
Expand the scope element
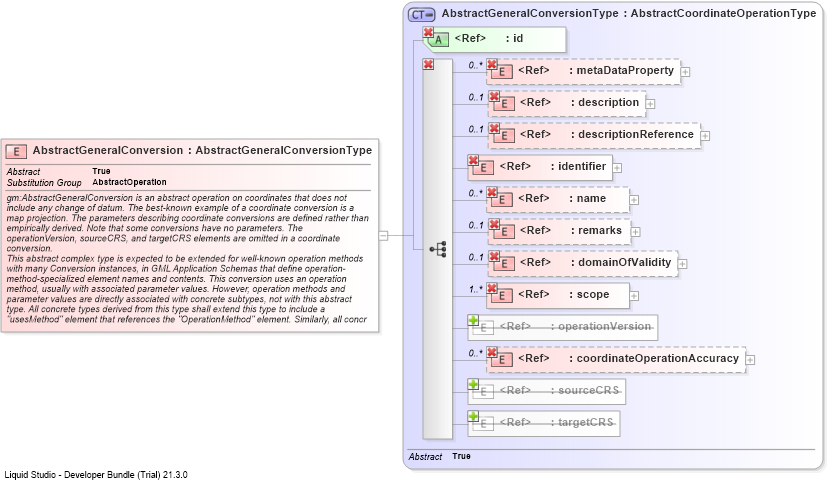[634, 296]
